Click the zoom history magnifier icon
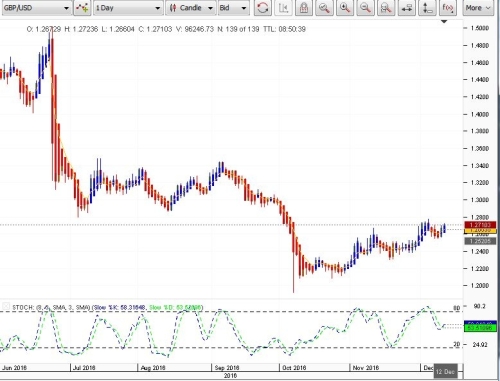This screenshot has width=500, height=381. click(x=386, y=8)
